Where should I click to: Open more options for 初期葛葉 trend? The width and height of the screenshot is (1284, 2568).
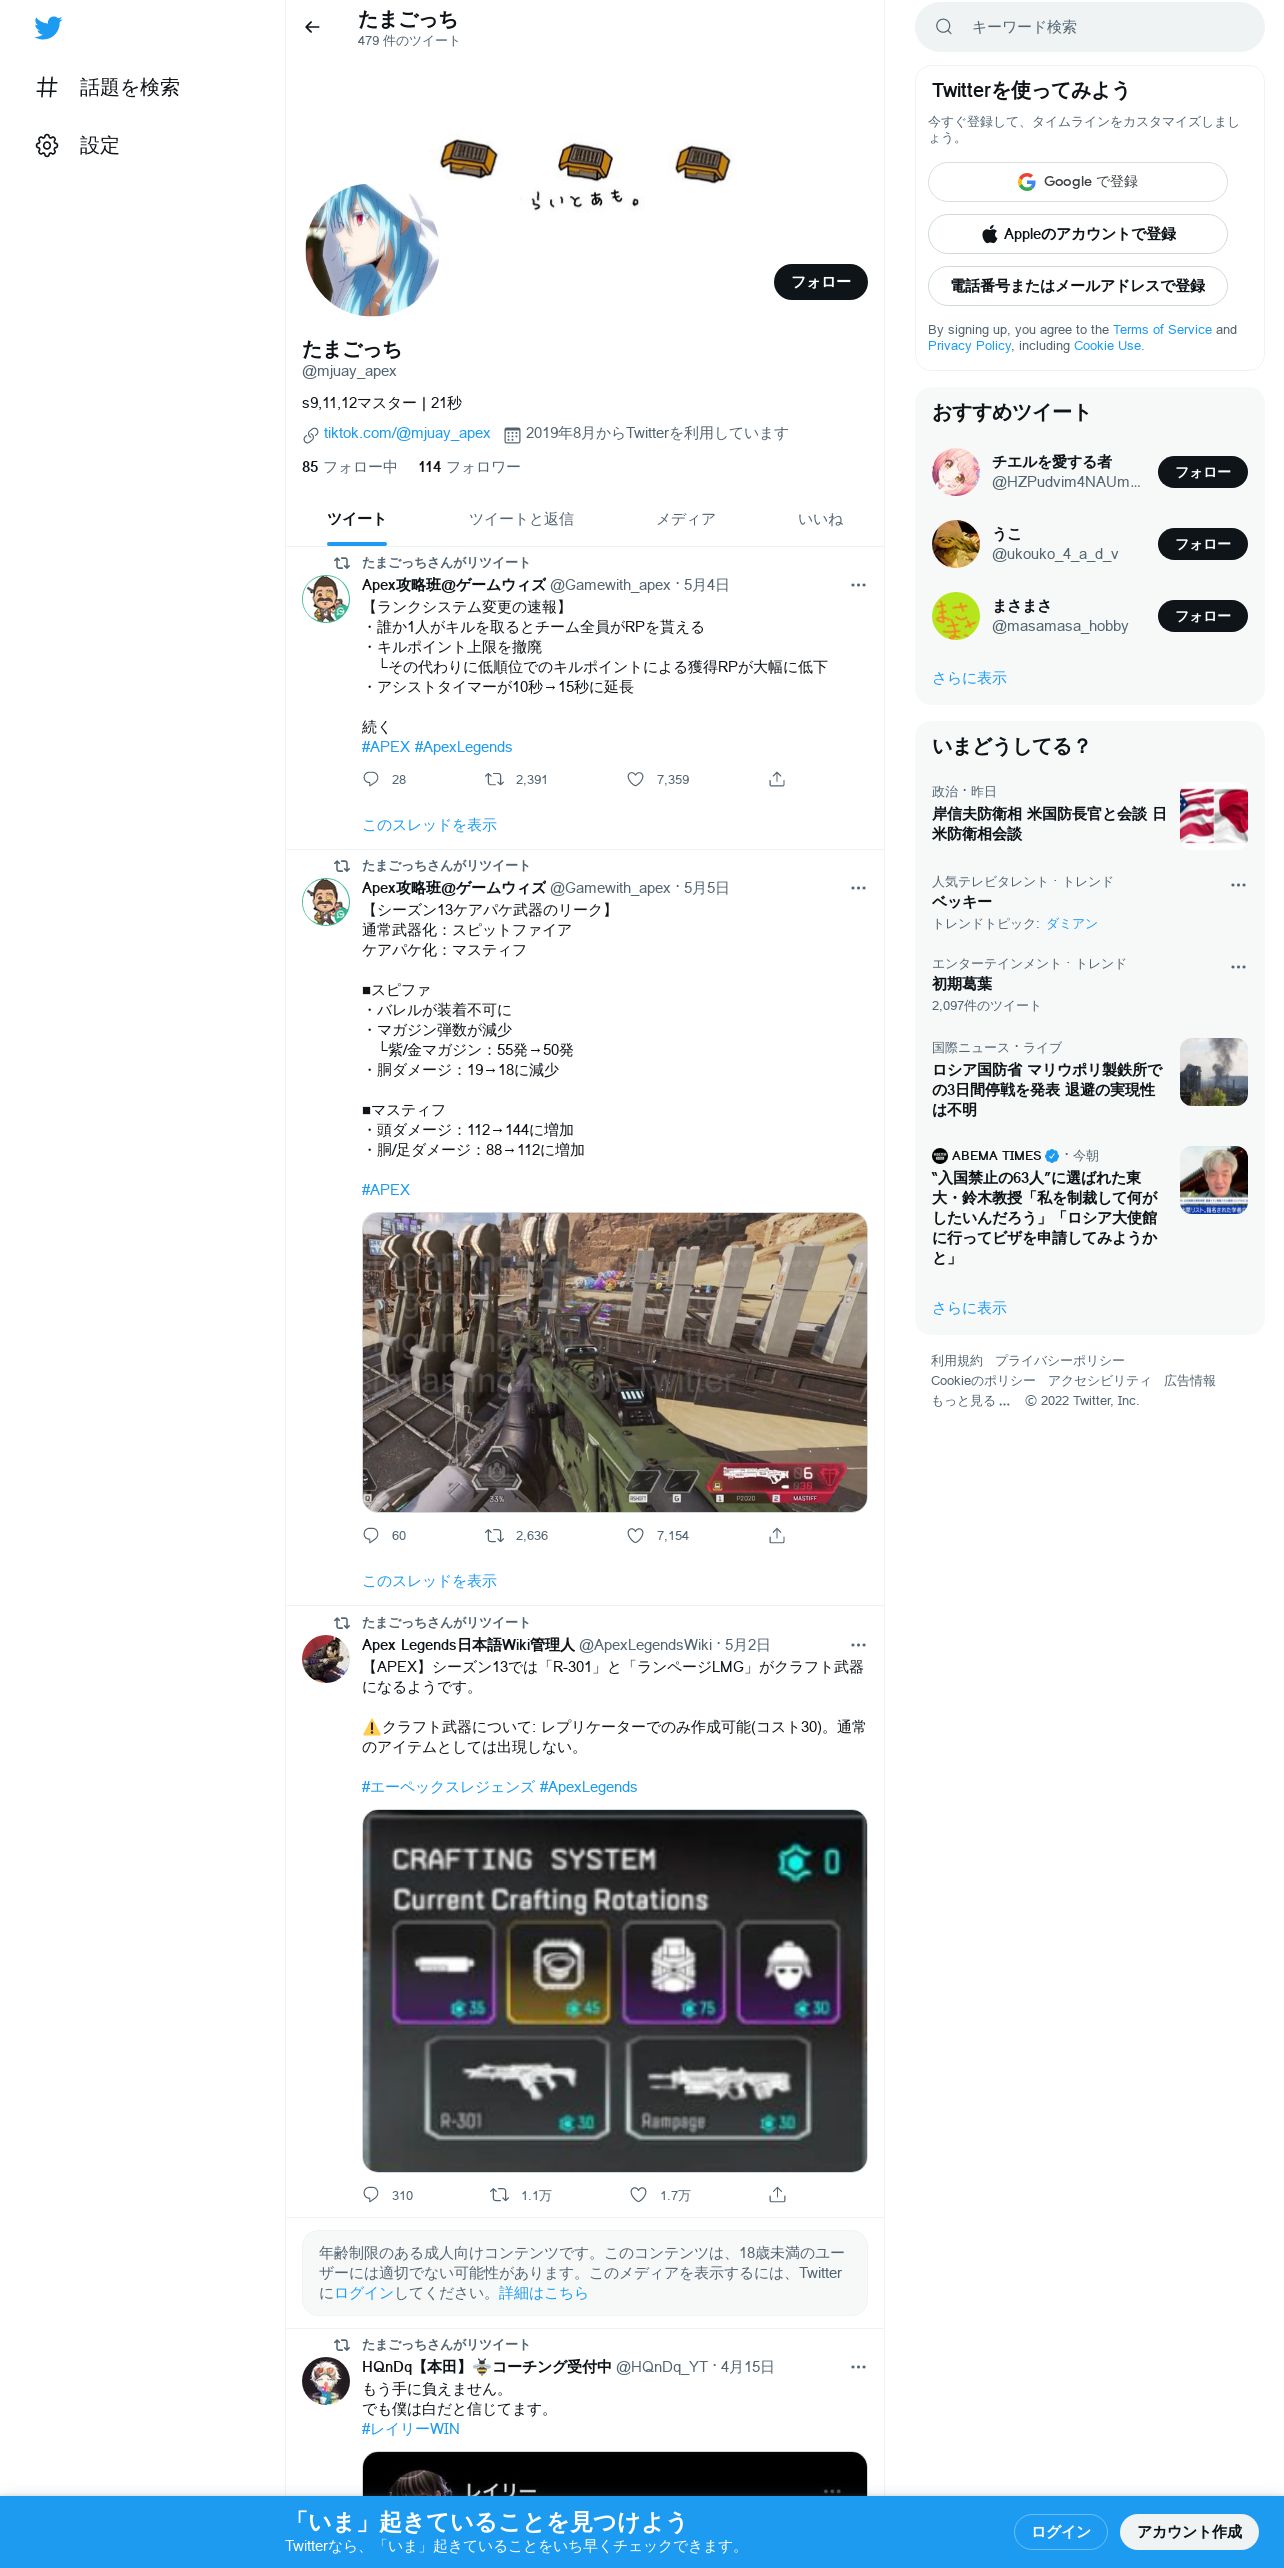click(1238, 967)
